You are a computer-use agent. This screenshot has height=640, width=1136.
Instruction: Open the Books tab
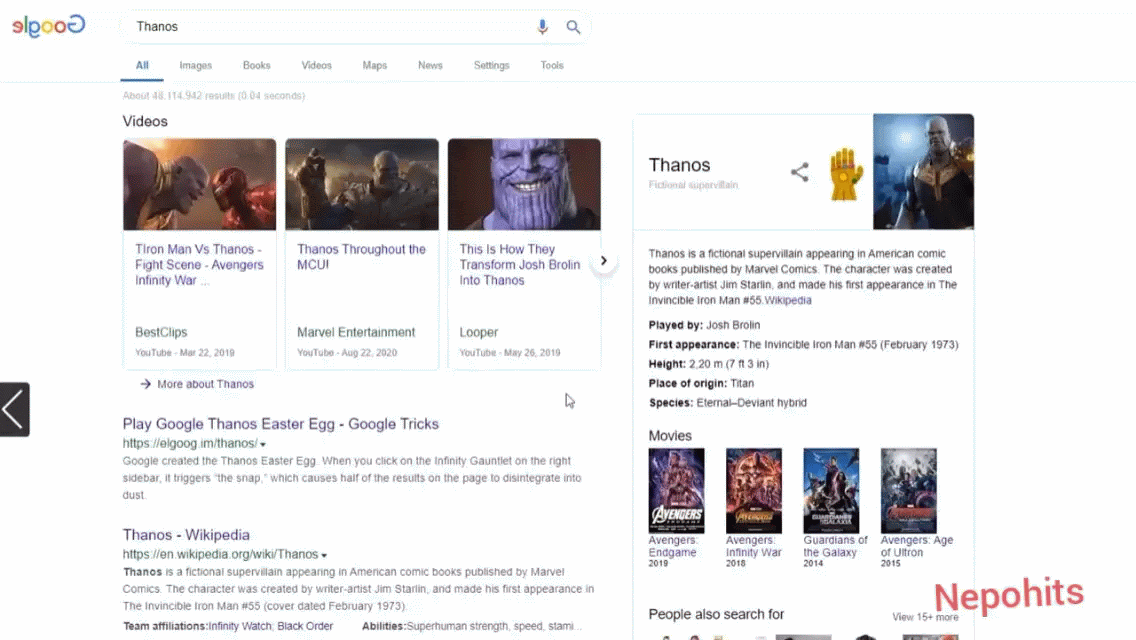click(x=256, y=65)
